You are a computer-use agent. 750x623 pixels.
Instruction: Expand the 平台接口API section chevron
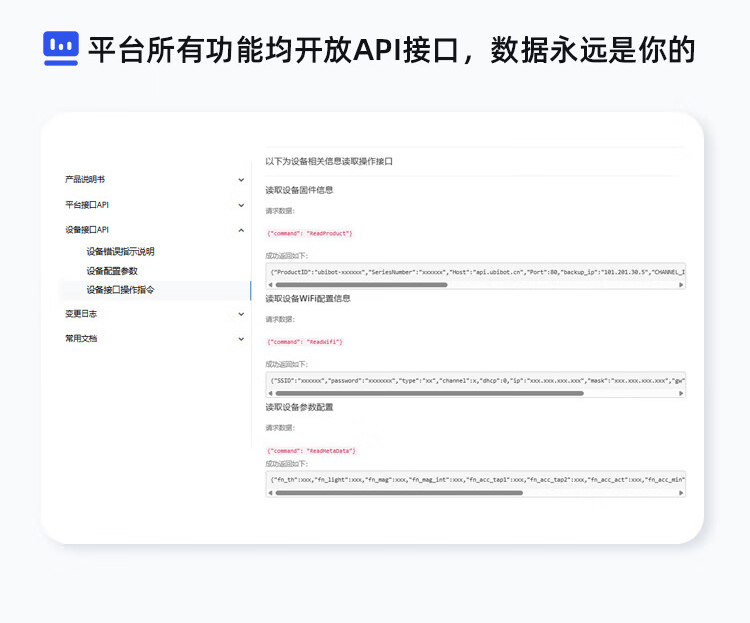pyautogui.click(x=241, y=205)
